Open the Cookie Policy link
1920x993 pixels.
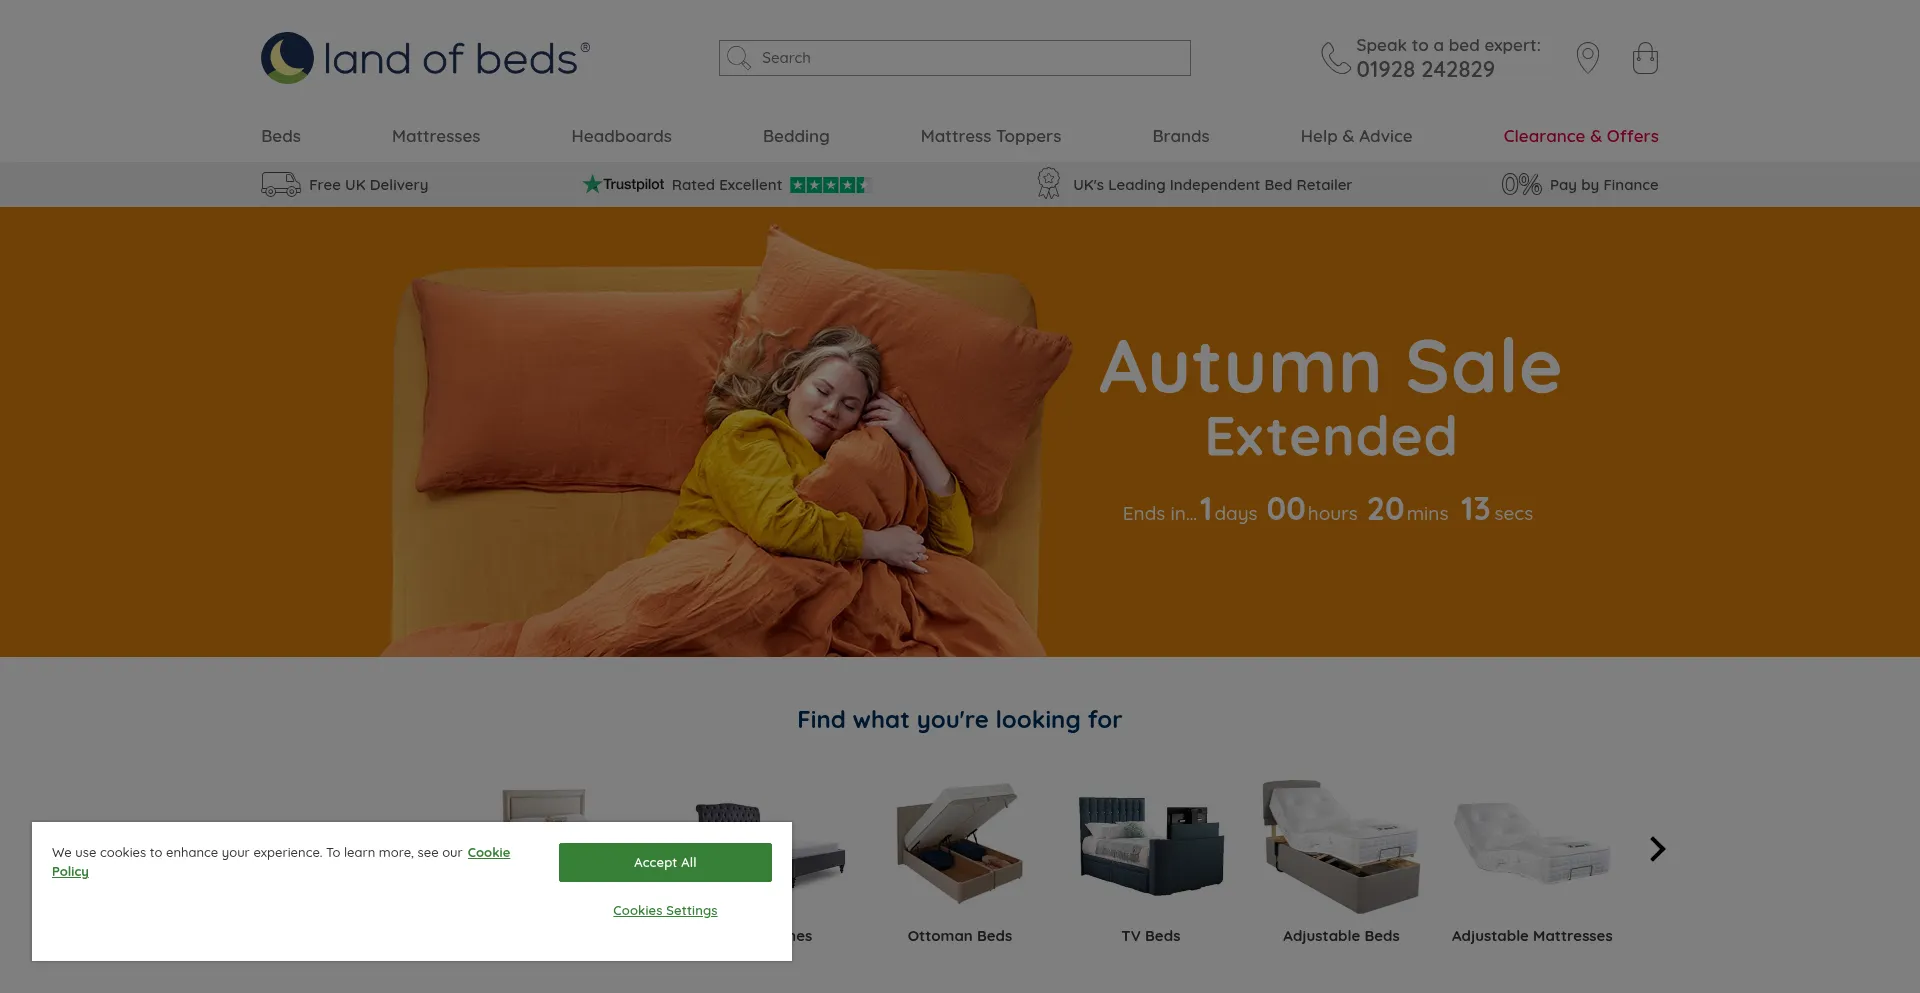pos(281,862)
